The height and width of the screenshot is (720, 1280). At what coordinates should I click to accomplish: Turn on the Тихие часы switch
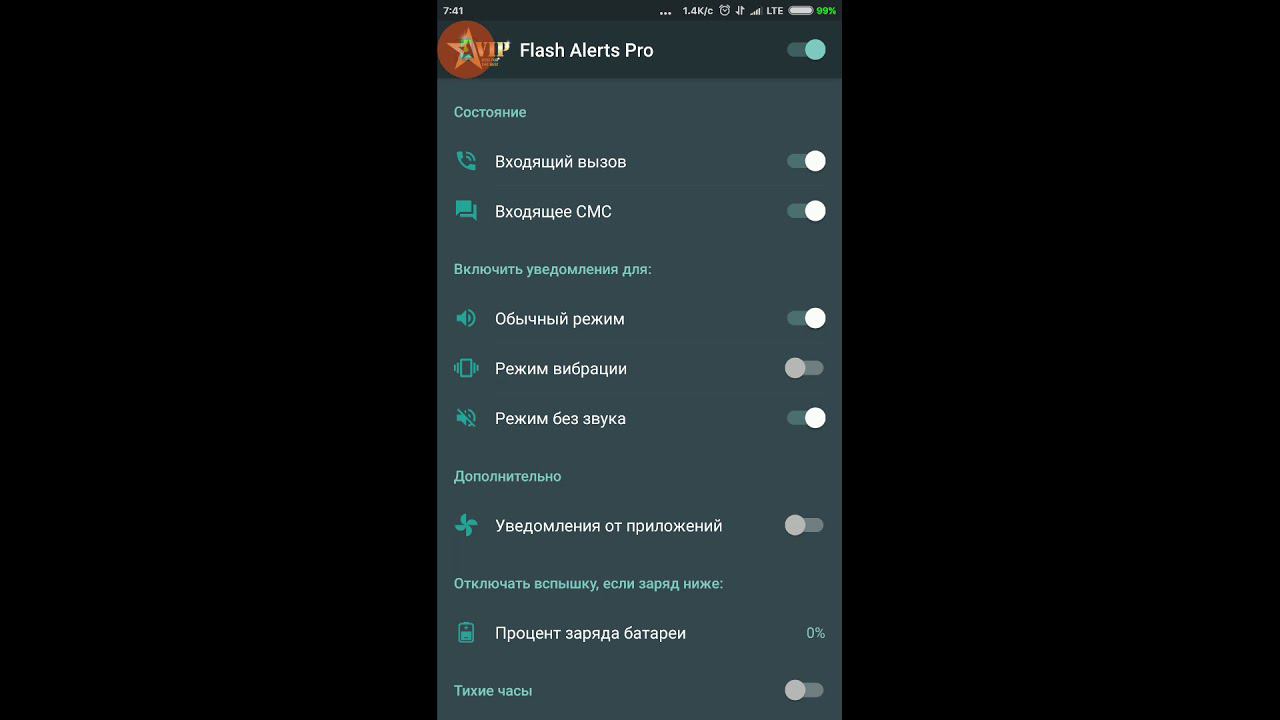[804, 690]
